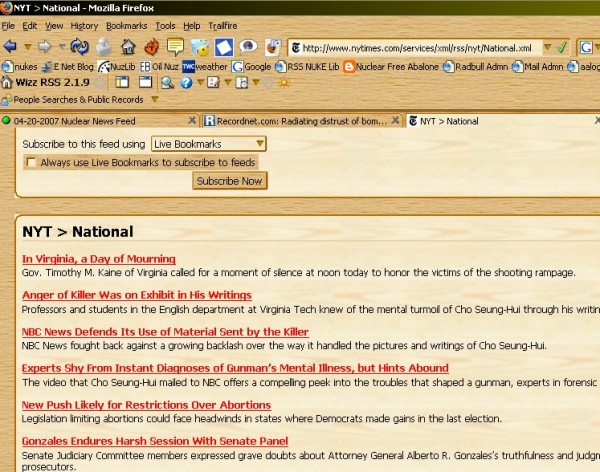
Task: Select the NYT > National tab
Action: (502, 121)
